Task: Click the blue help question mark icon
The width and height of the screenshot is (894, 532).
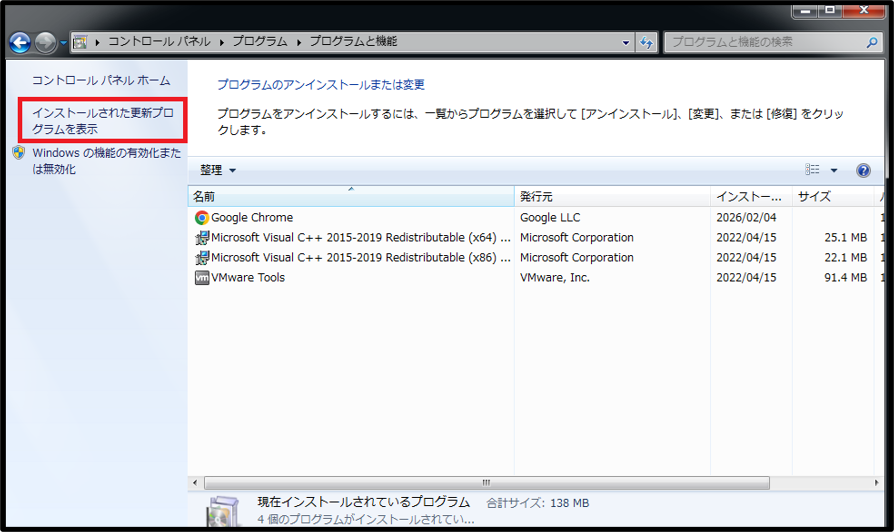Action: (863, 170)
